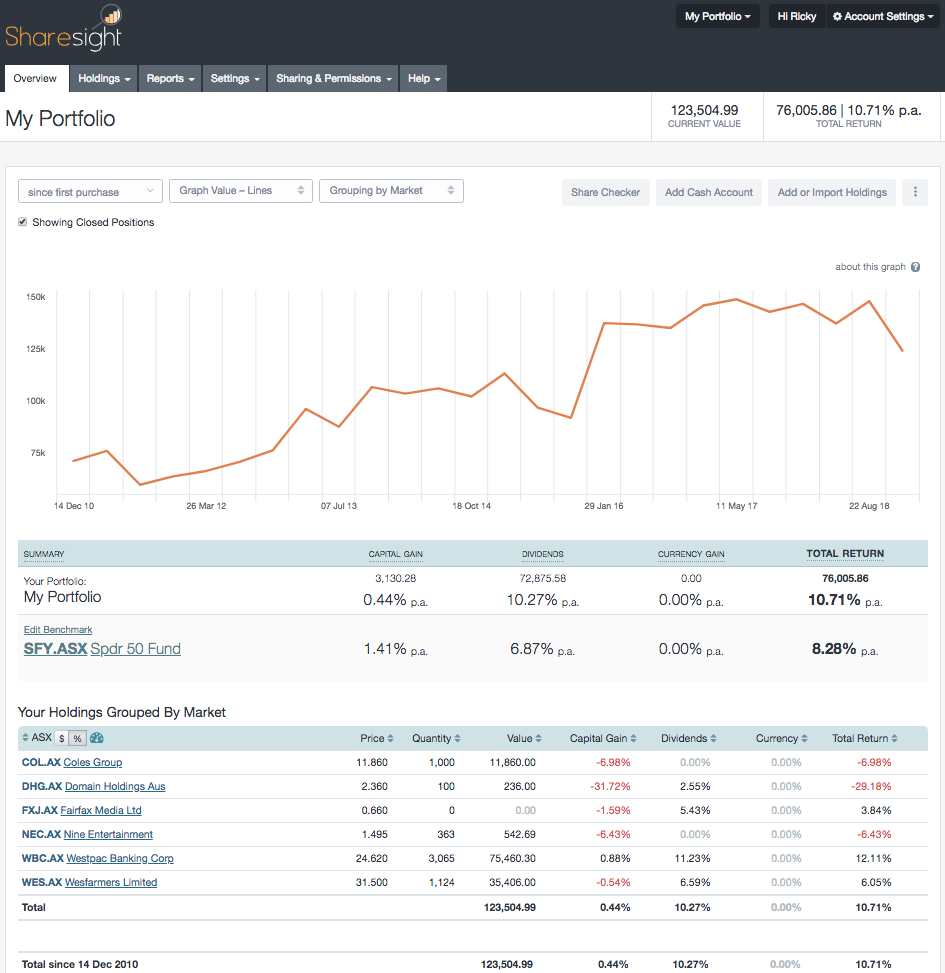Select the Overview tab
The image size is (945, 973).
(35, 79)
